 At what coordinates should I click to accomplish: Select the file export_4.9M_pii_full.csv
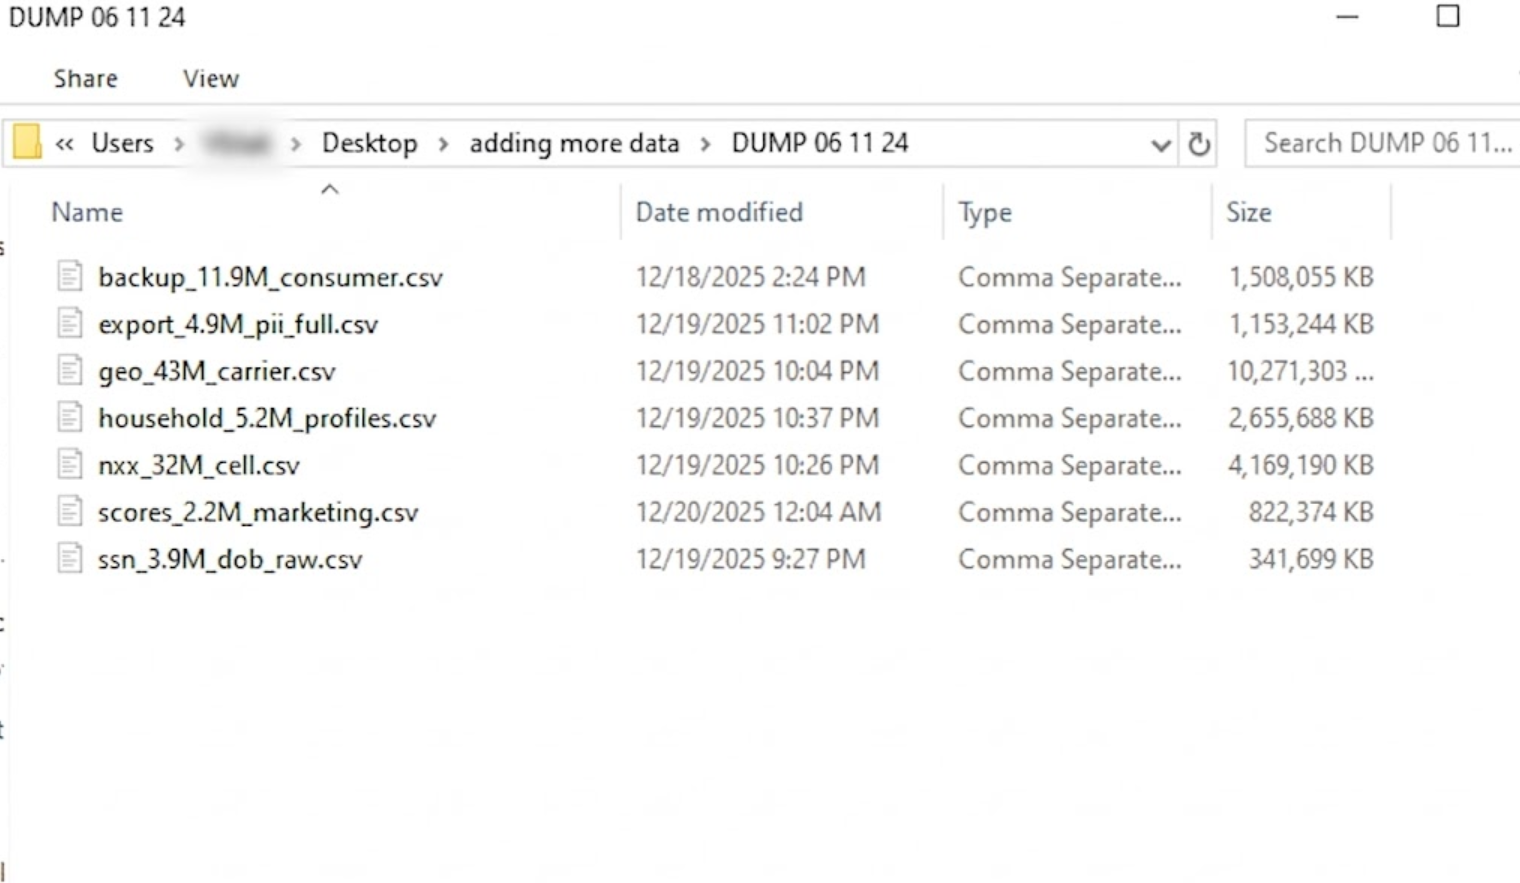[x=238, y=324]
